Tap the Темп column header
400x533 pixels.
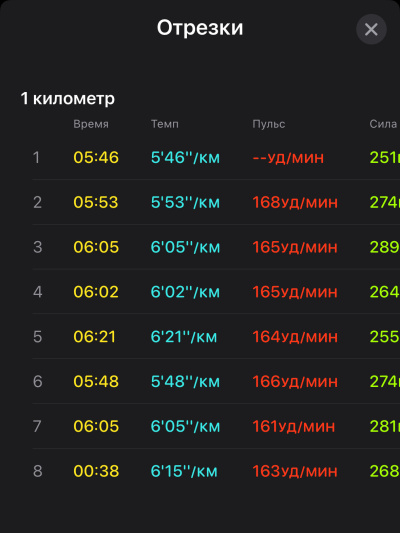164,124
